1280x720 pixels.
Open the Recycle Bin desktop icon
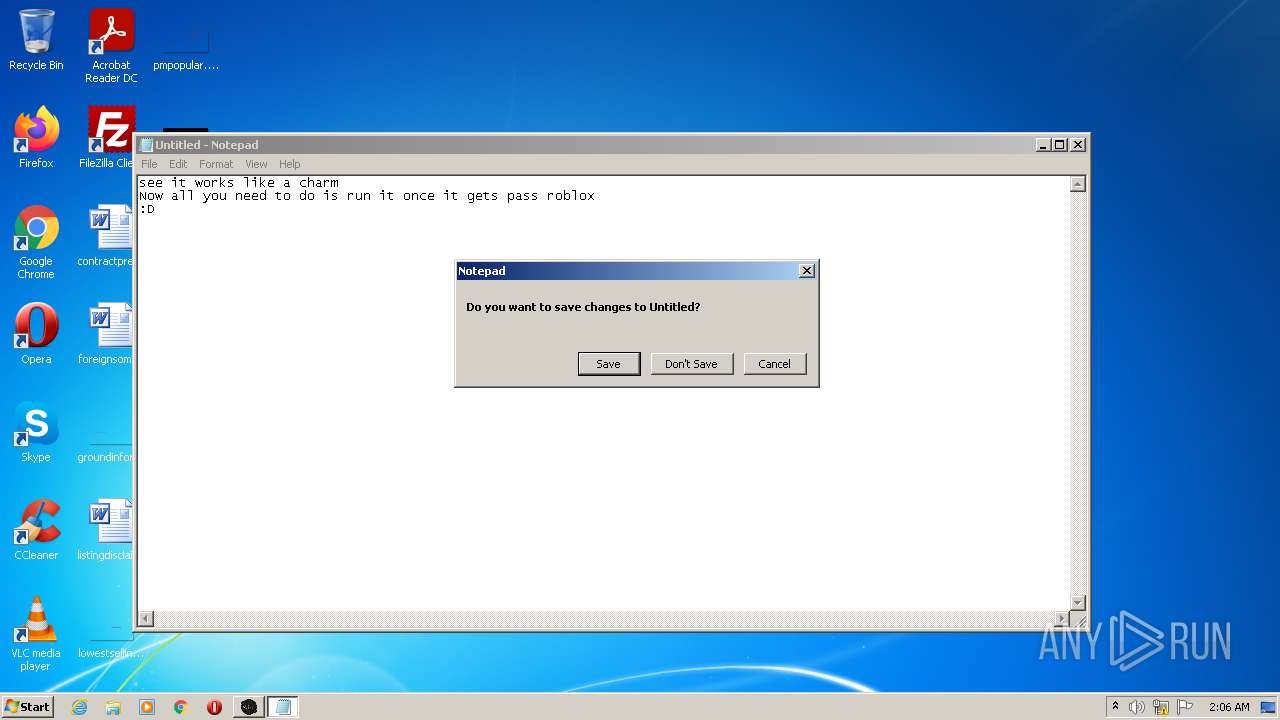click(x=36, y=40)
